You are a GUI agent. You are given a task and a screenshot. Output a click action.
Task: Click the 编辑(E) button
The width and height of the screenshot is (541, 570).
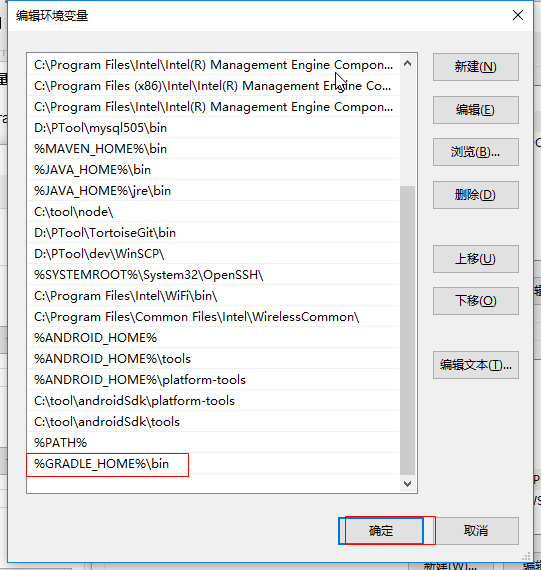click(x=476, y=110)
